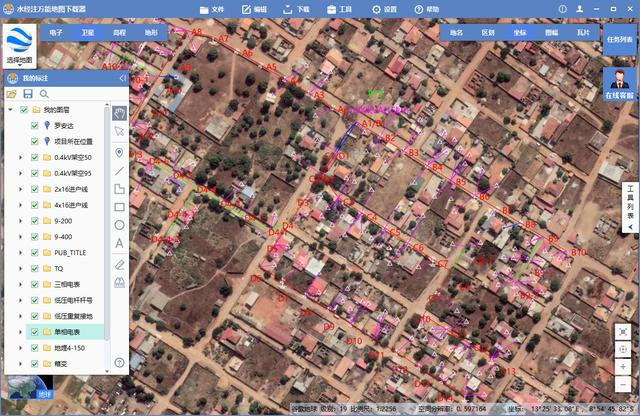
Task: Open the user account icon in the title bar
Action: pos(580,9)
